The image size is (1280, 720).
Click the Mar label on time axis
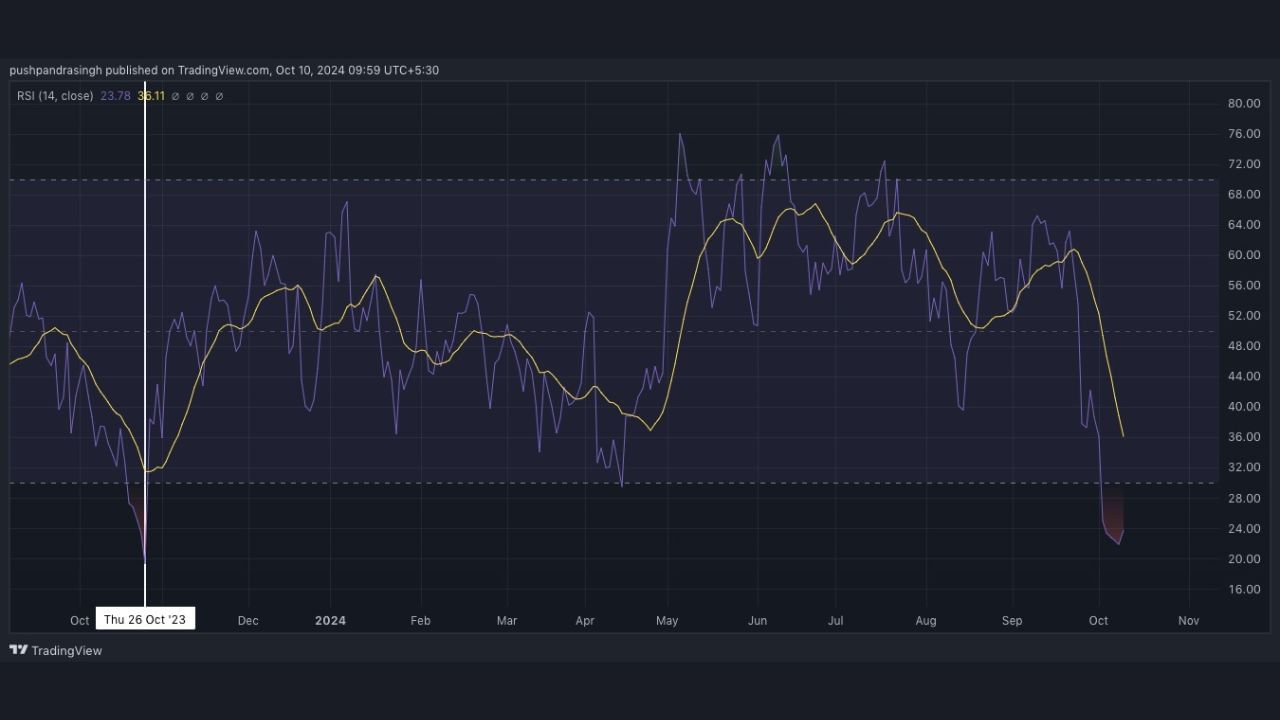pos(507,621)
